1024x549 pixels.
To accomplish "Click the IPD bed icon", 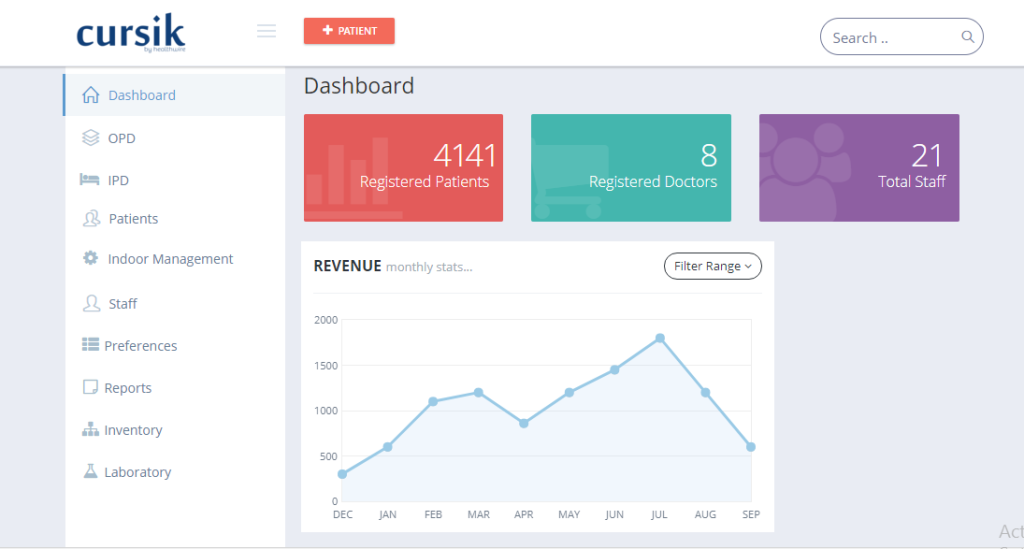I will click(89, 180).
